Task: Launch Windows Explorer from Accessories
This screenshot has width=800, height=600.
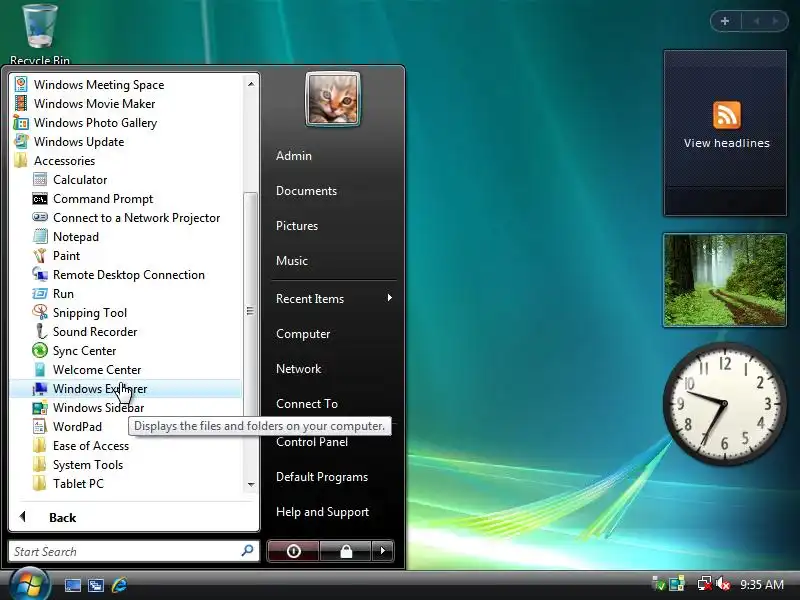Action: point(126,389)
